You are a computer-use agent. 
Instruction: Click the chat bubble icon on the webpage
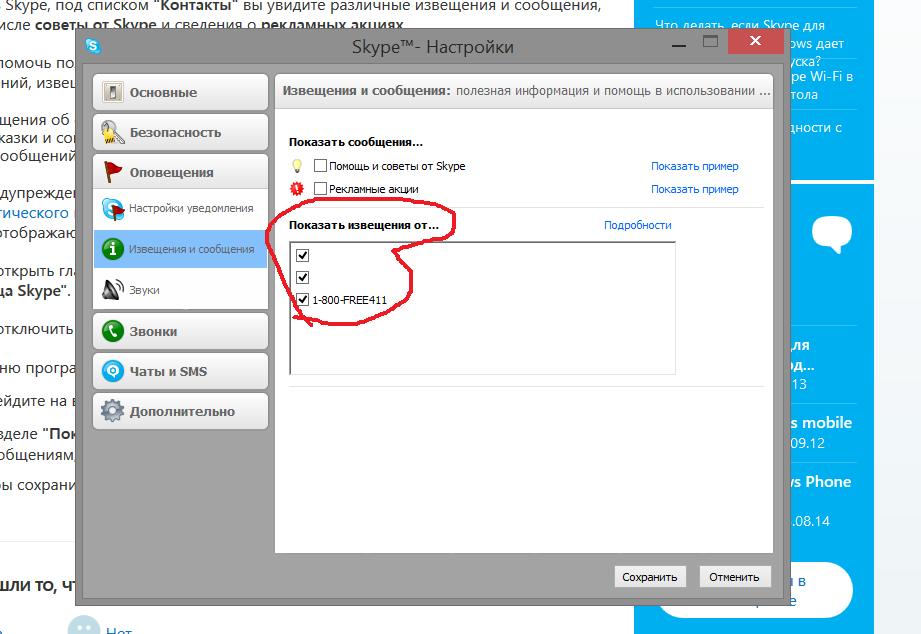point(832,234)
